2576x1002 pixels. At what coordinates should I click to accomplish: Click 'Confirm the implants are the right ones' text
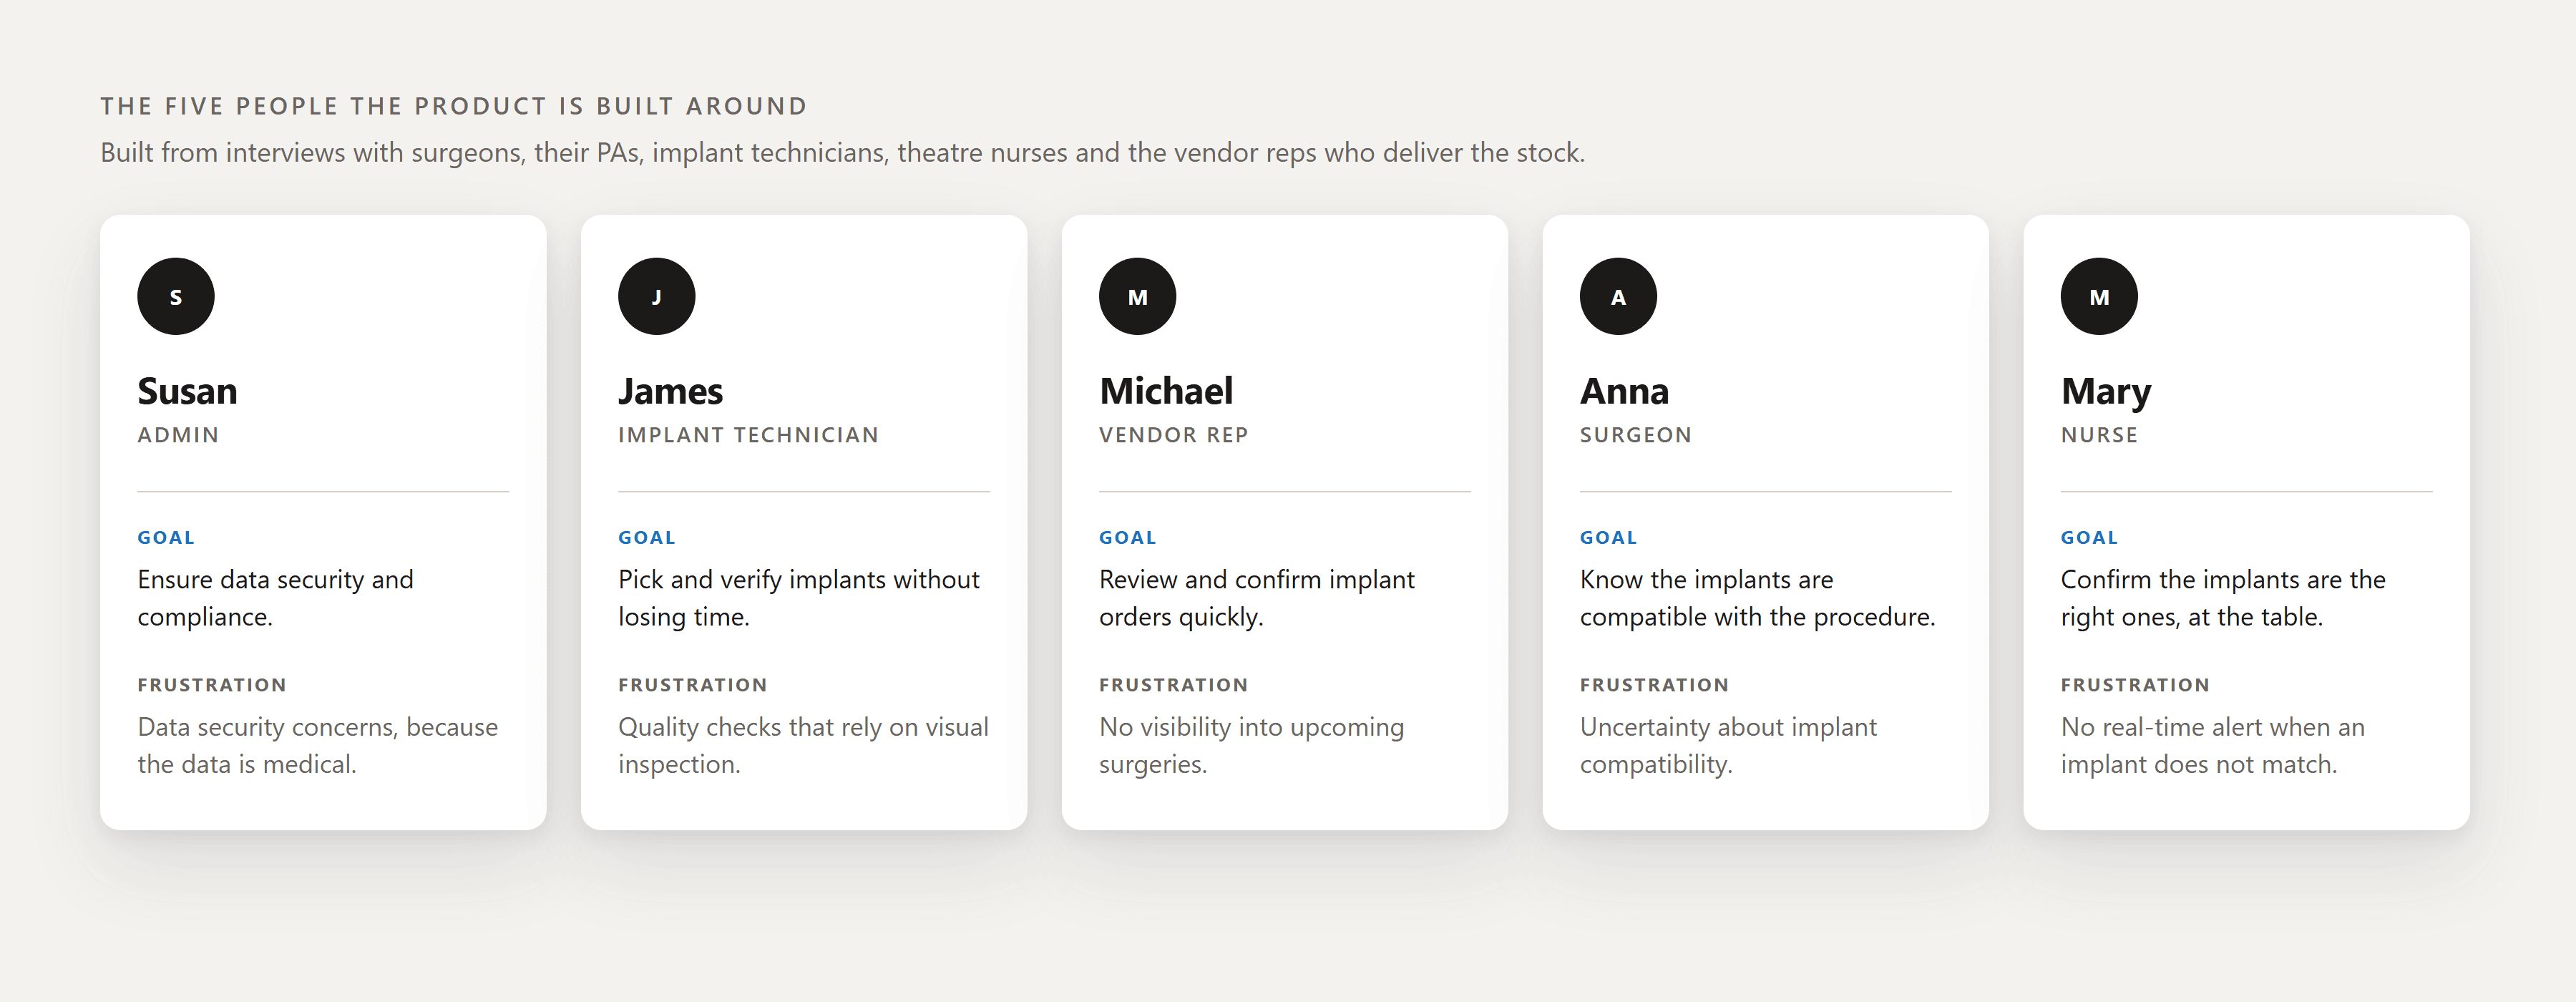pos(2223,598)
